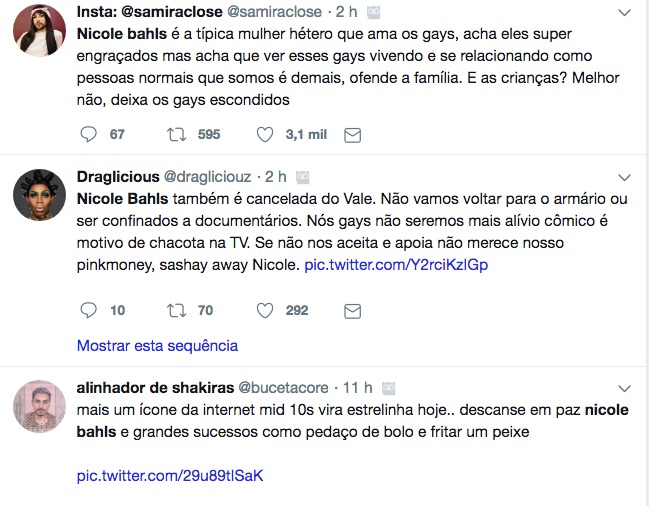This screenshot has height=506, width=649.
Task: Send samiraclose tweet via direct message
Action: click(x=352, y=135)
